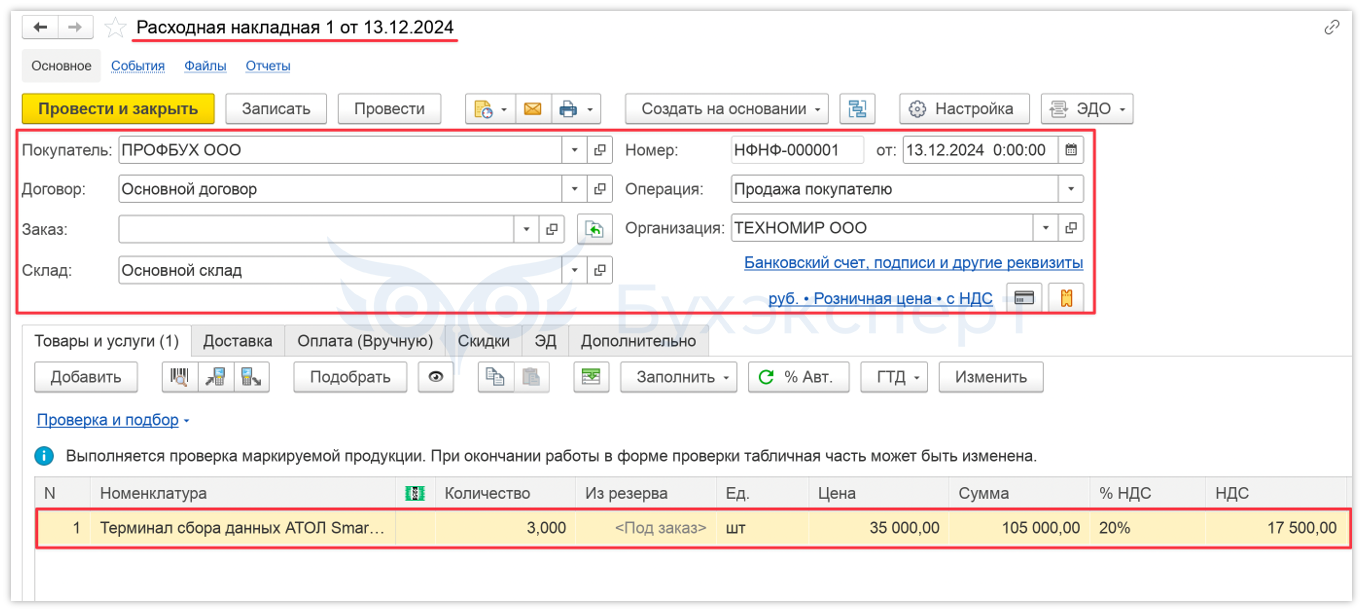
Task: Click the barcode scanner search icon
Action: tap(180, 377)
